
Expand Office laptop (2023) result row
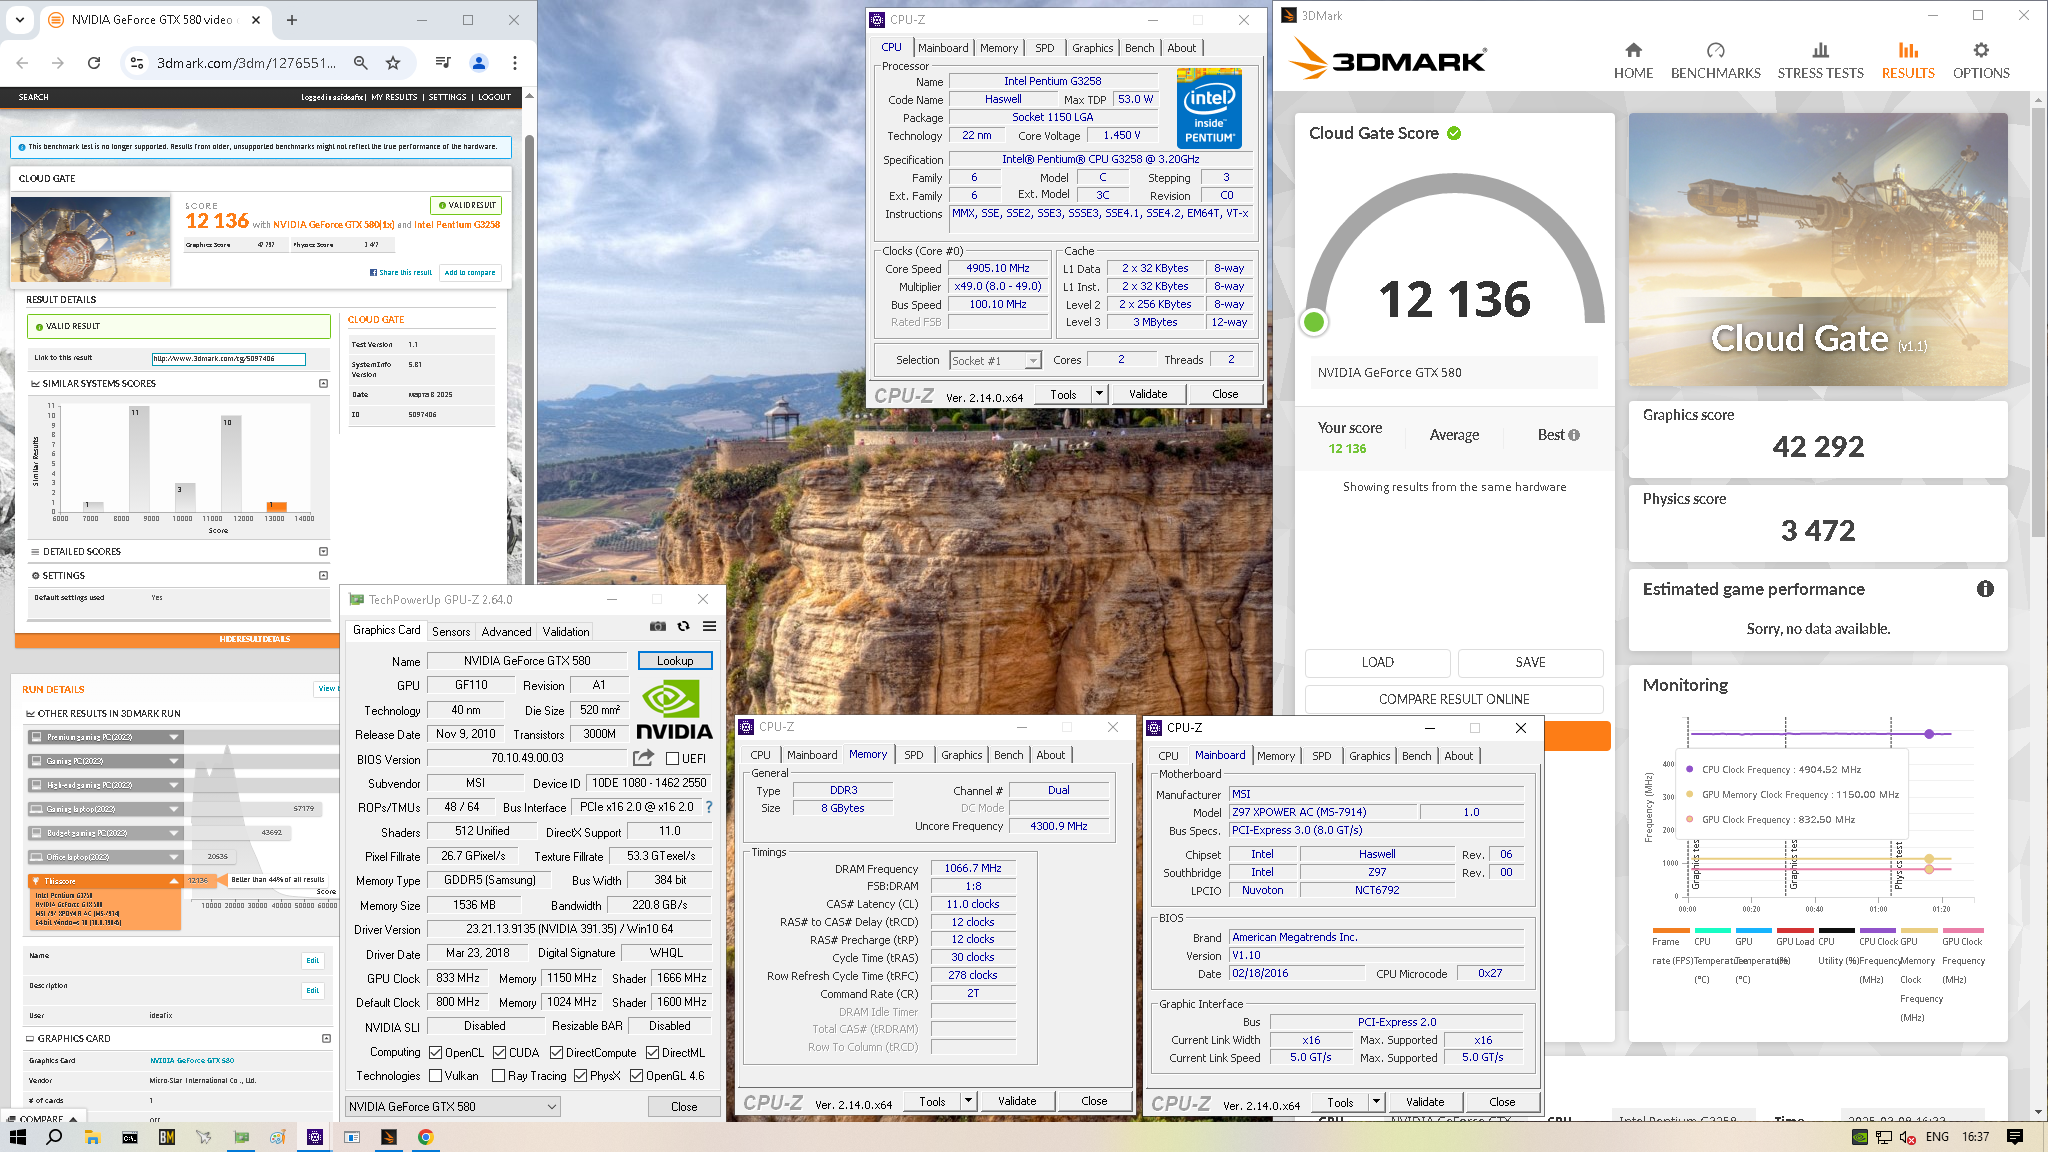click(174, 857)
